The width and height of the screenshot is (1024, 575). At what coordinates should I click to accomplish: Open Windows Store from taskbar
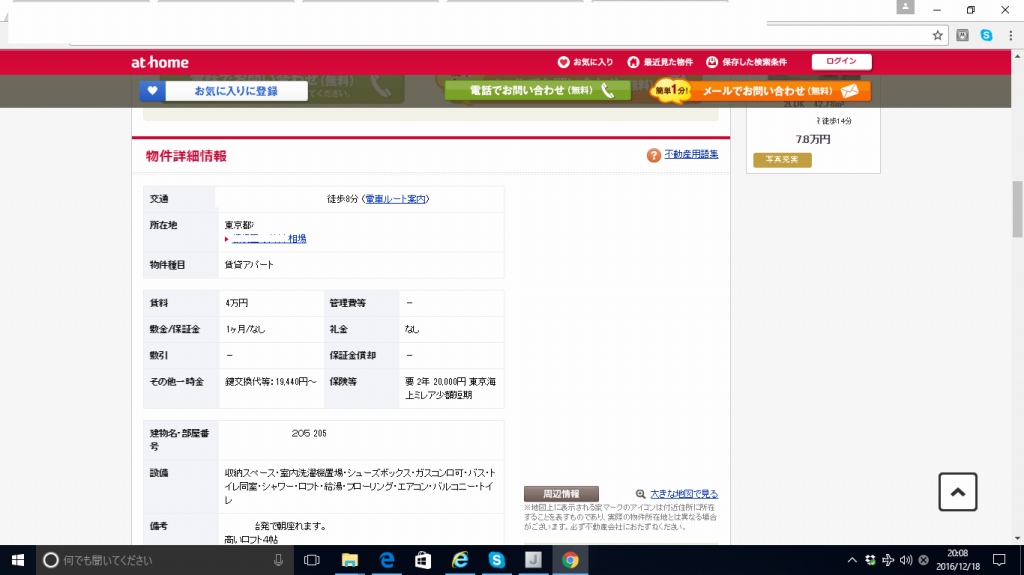tap(423, 560)
